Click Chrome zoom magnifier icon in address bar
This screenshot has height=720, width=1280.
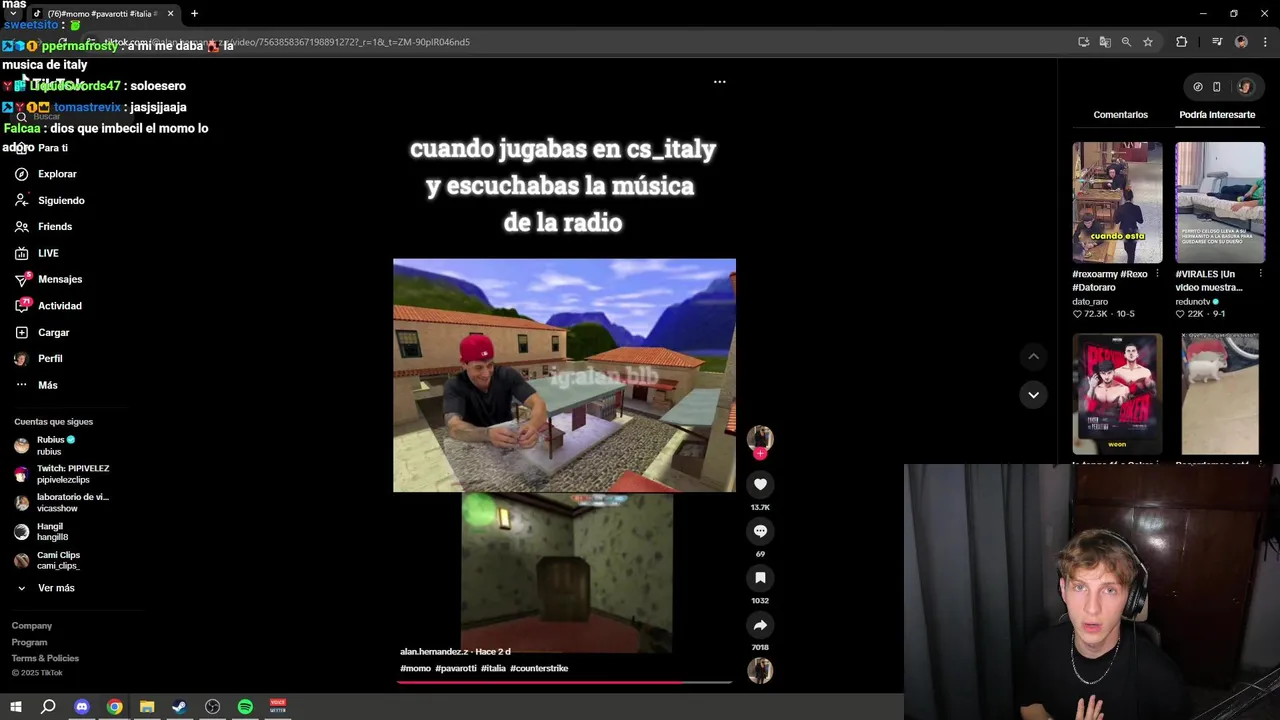coord(1126,42)
